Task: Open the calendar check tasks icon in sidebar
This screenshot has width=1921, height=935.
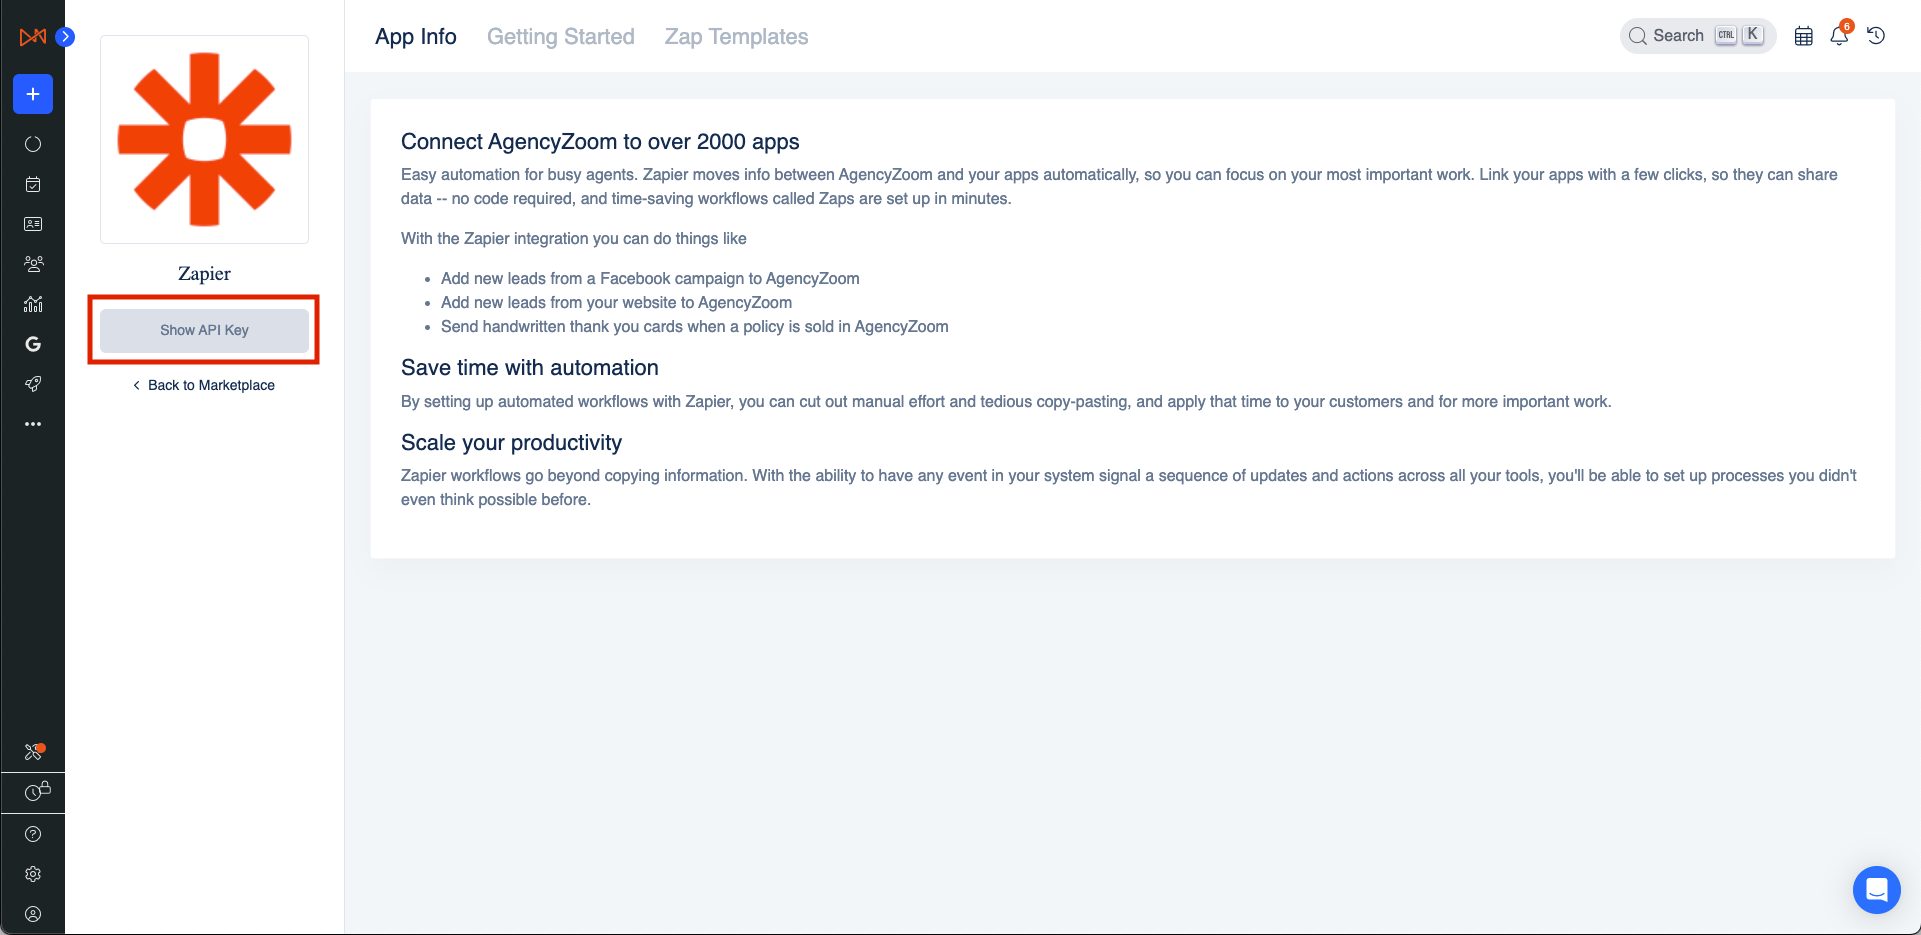Action: click(33, 184)
